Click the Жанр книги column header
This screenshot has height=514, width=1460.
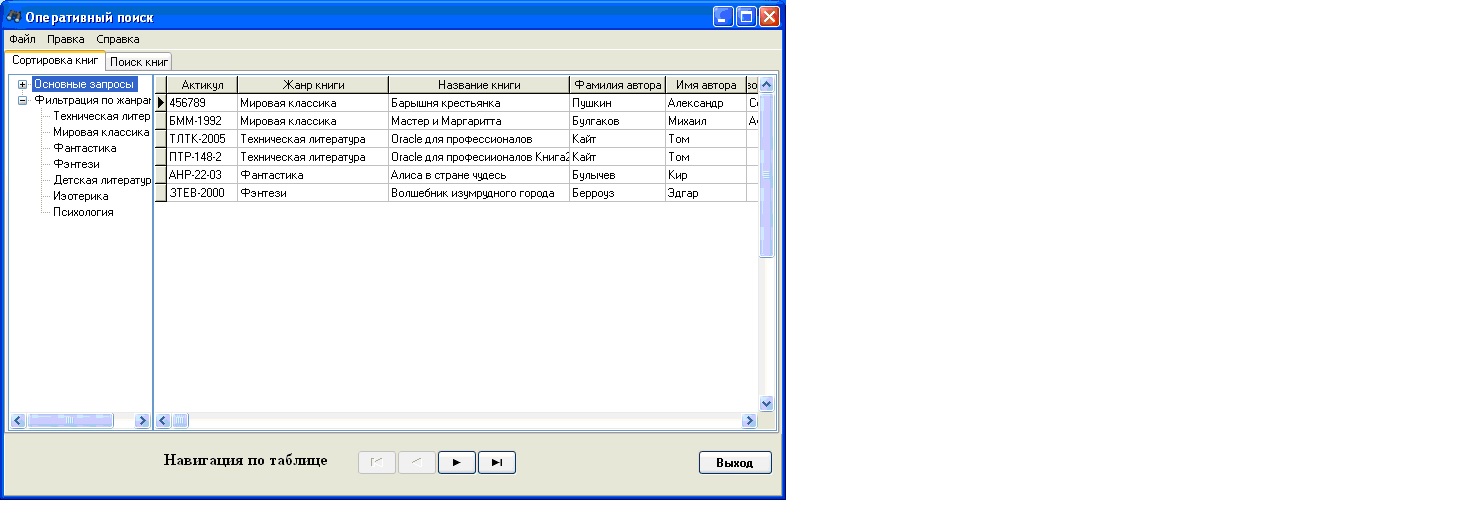[x=313, y=85]
